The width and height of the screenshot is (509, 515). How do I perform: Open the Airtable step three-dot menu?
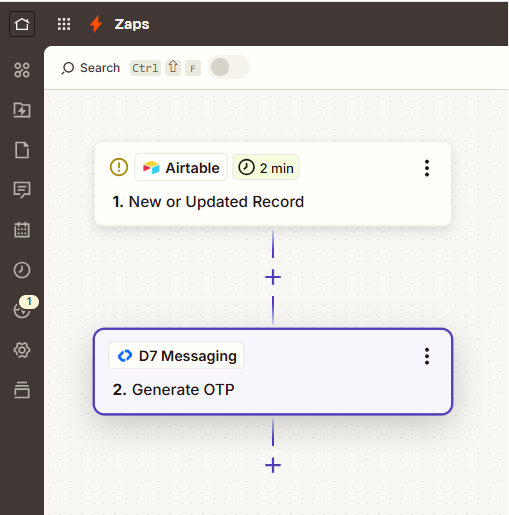427,168
